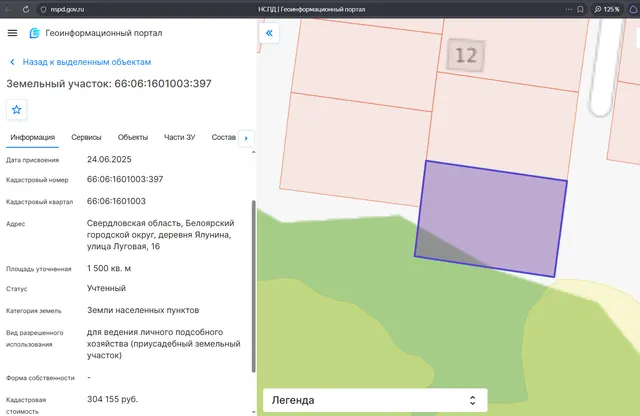Click the site security shield icon
The image size is (640, 416).
click(x=43, y=9)
